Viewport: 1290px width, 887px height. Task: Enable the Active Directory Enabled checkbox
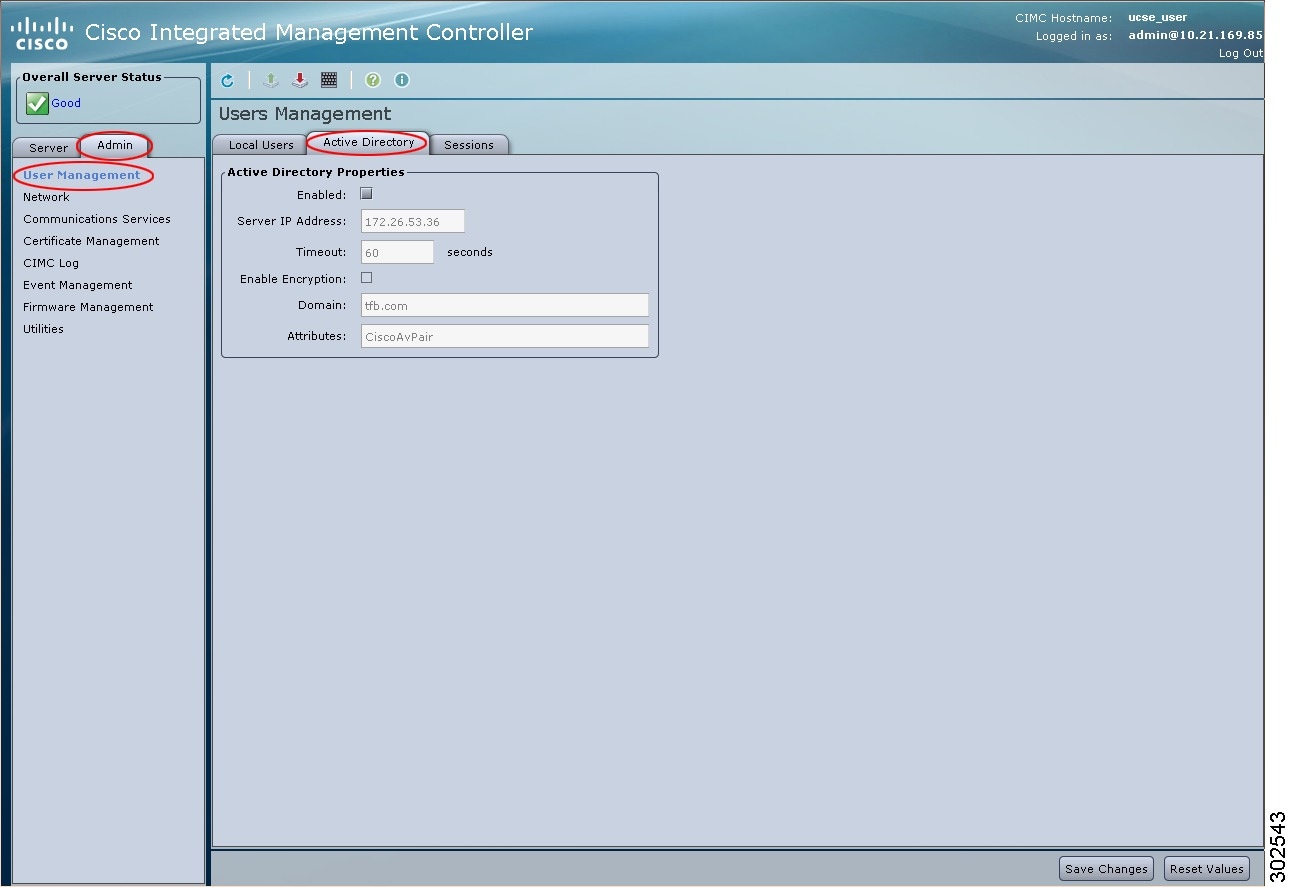[x=366, y=193]
